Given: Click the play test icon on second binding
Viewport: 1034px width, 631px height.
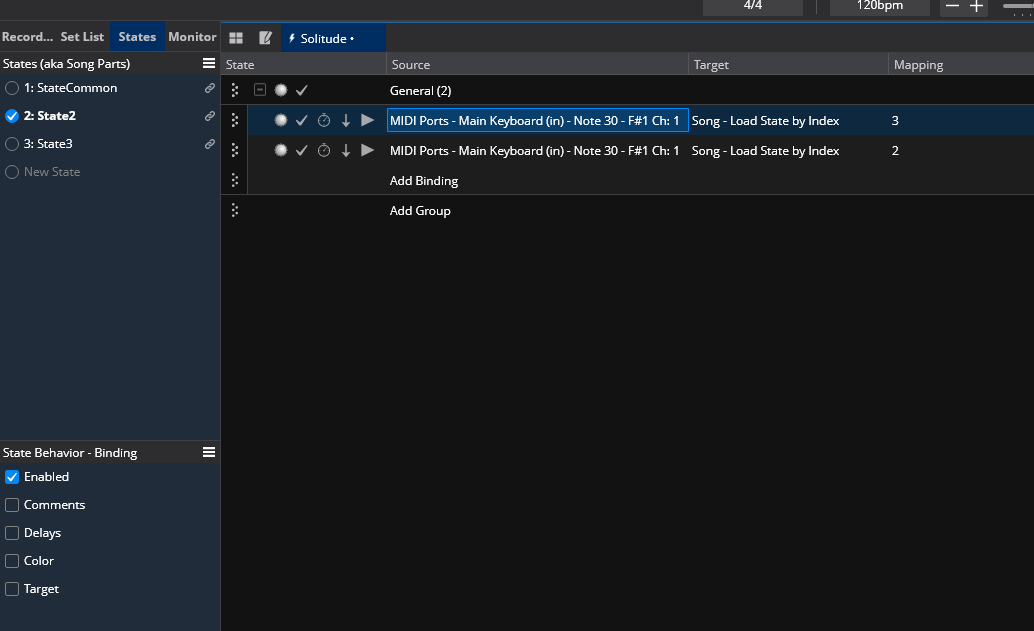Looking at the screenshot, I should click(367, 150).
